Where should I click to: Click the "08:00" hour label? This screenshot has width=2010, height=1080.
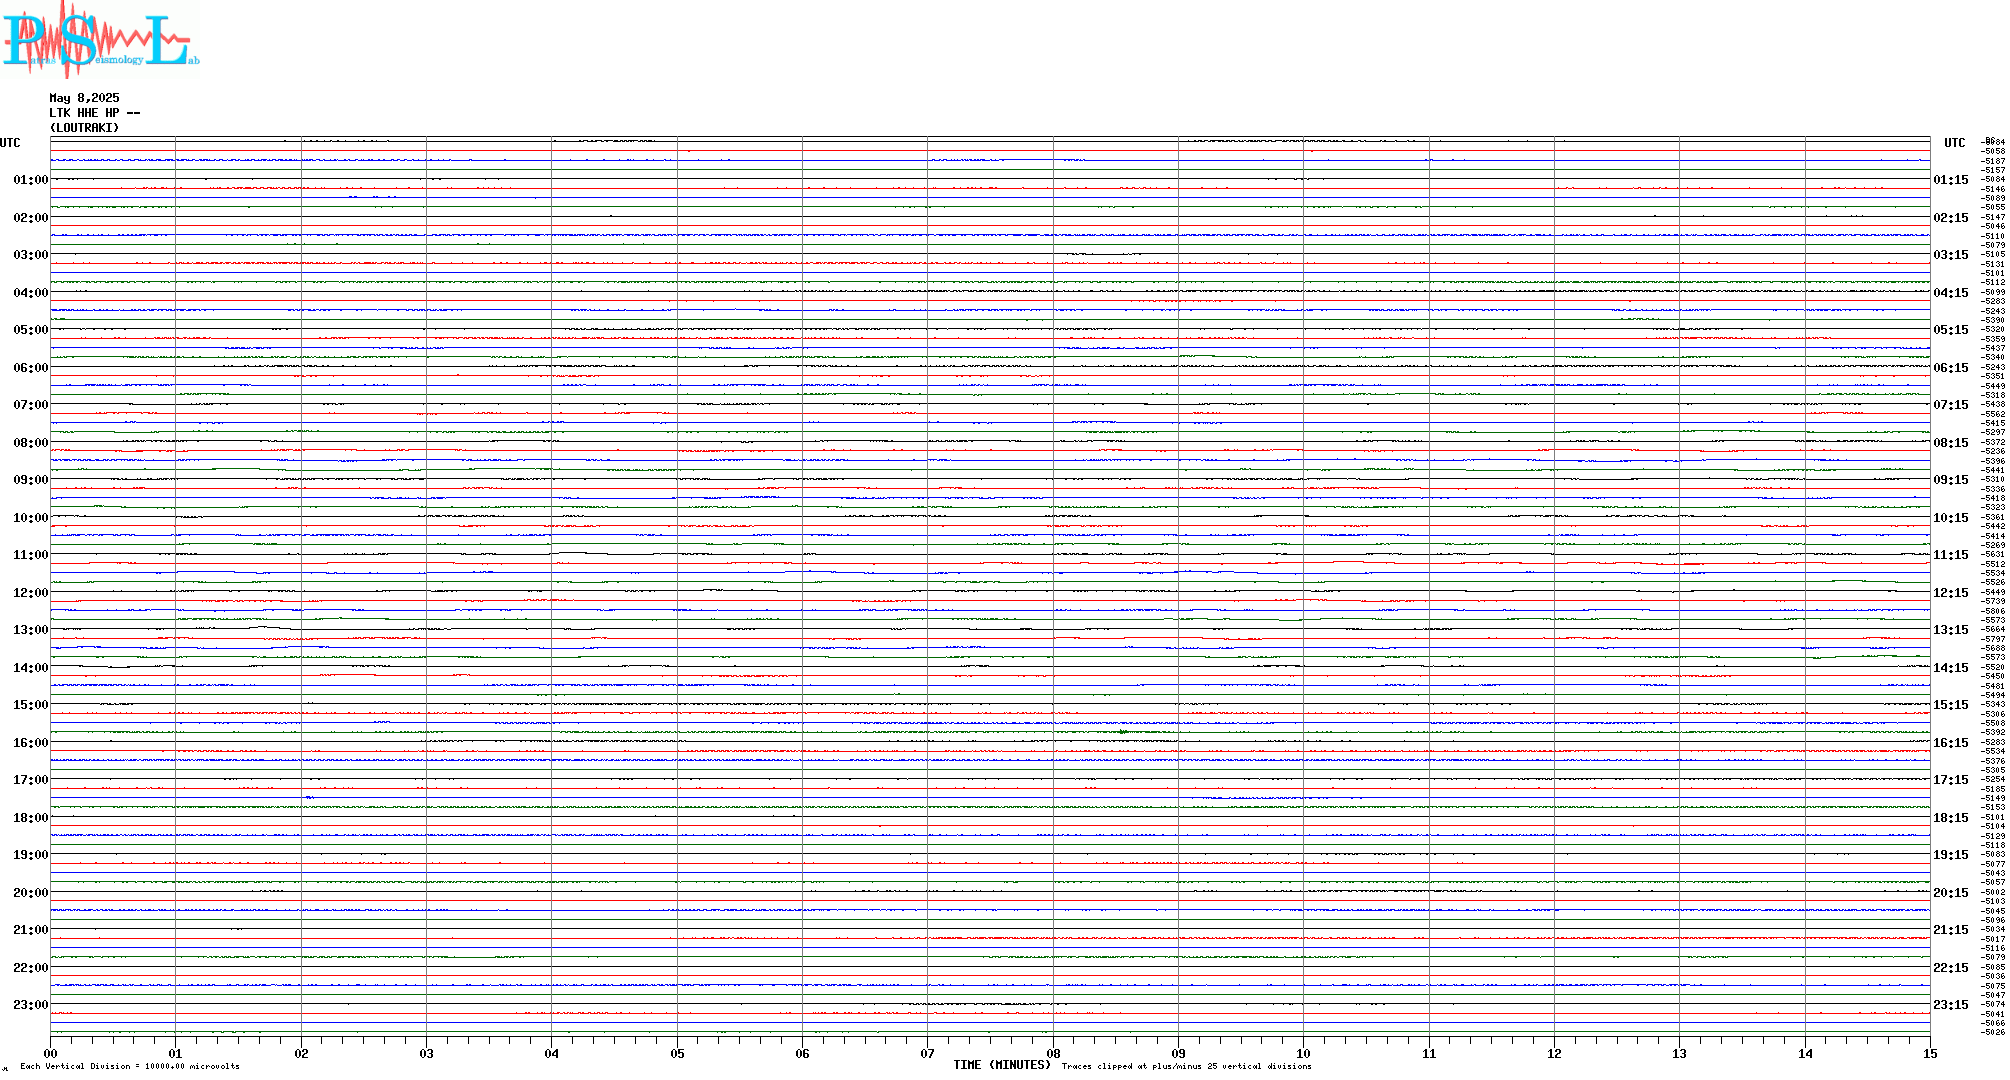tap(31, 443)
